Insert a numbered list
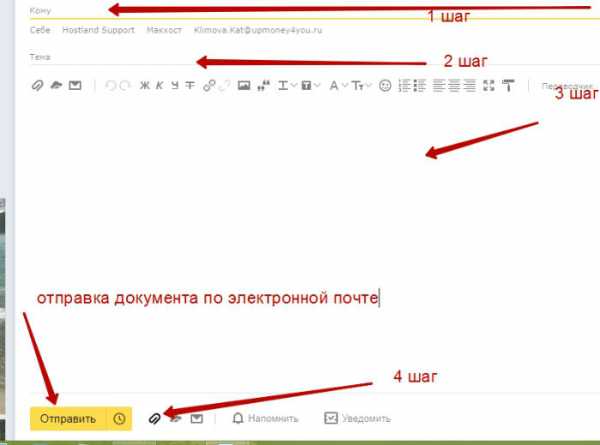 click(x=404, y=85)
